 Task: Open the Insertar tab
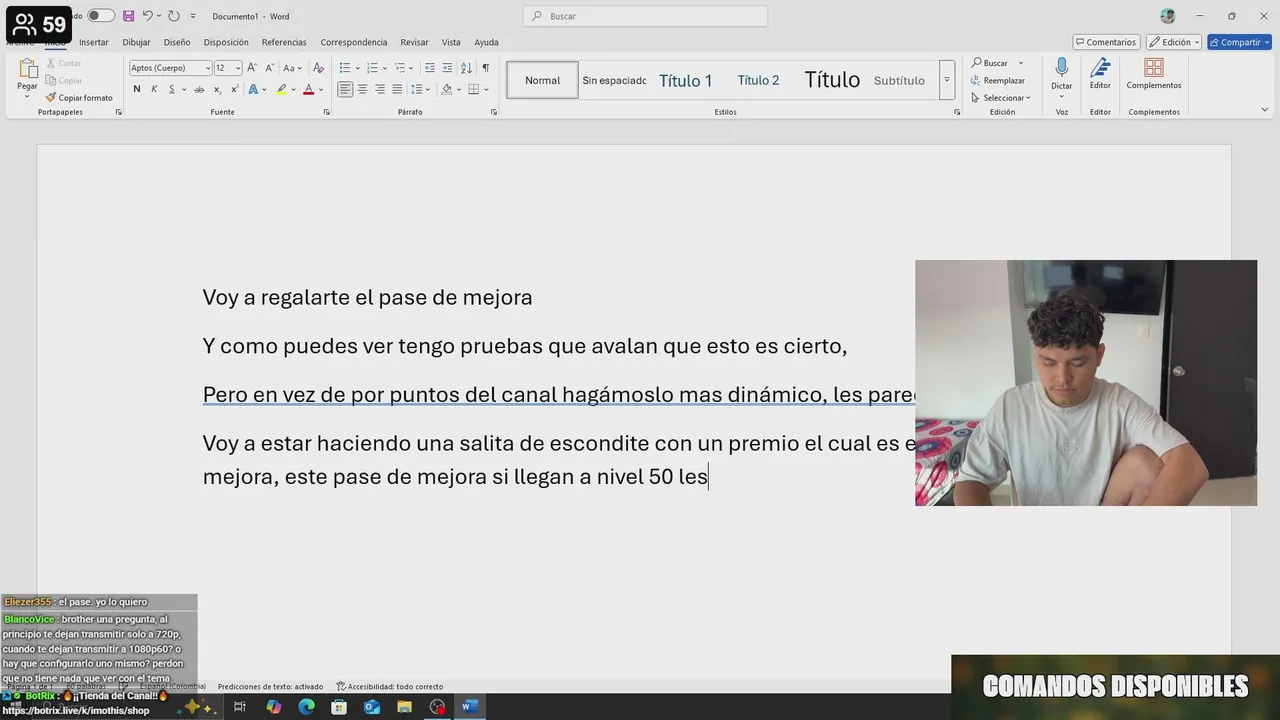(94, 42)
